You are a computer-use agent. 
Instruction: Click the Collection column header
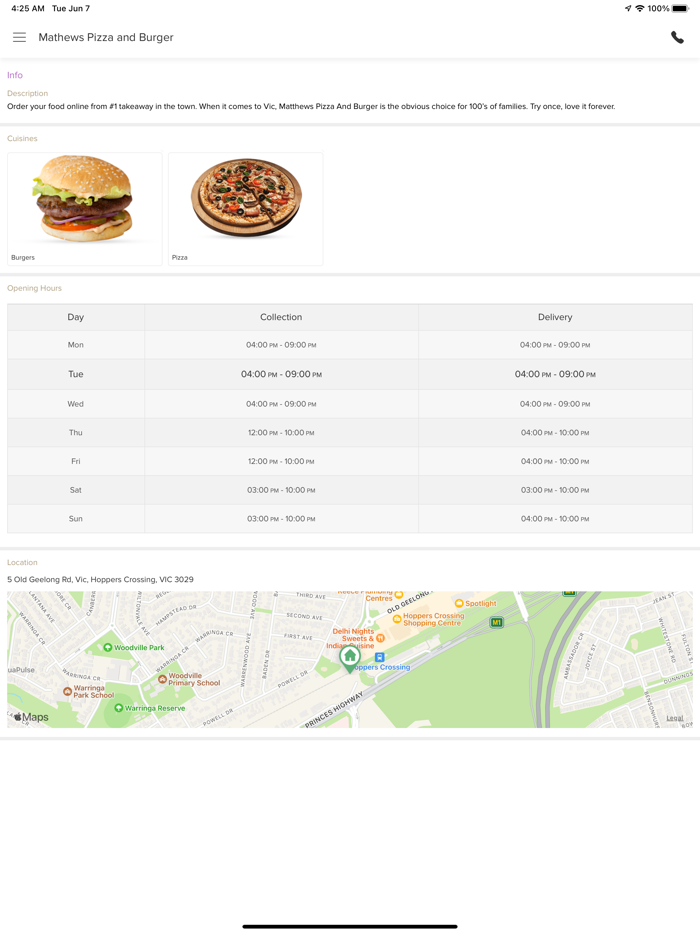tap(281, 317)
